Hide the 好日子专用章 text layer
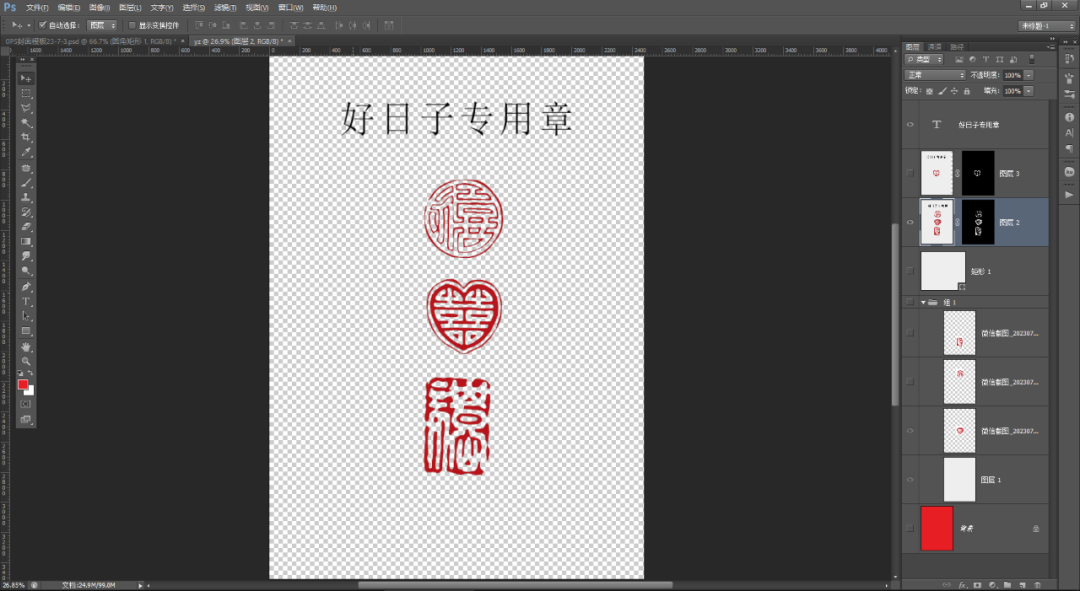 pos(910,123)
